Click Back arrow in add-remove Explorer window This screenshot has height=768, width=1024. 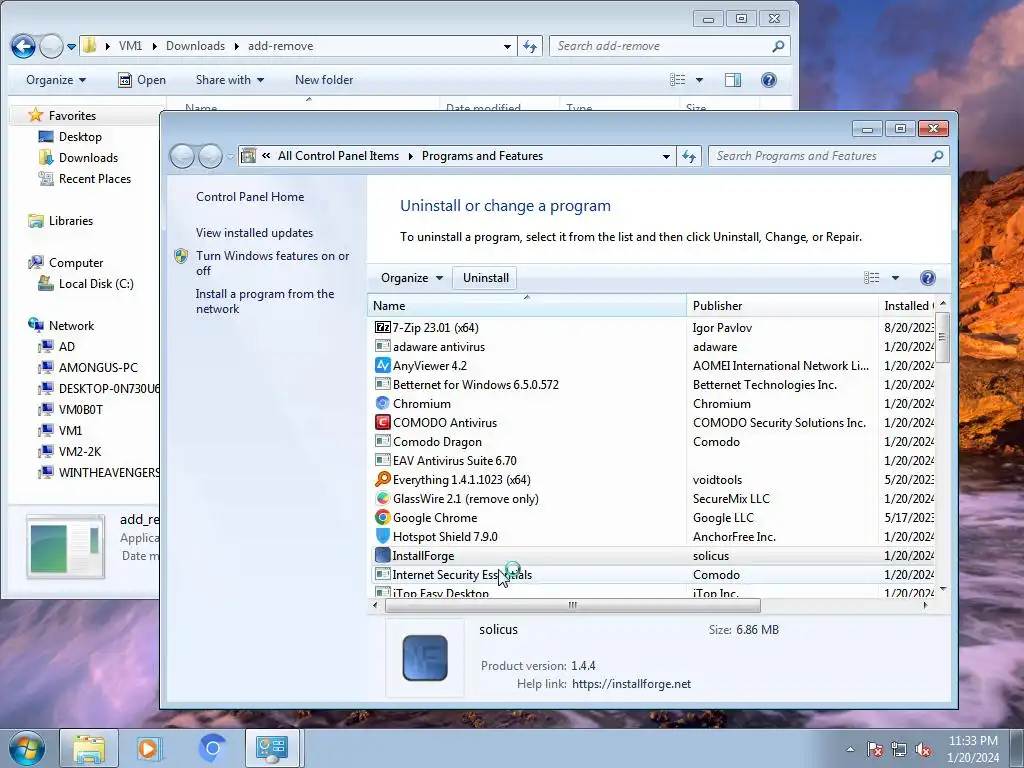click(x=24, y=46)
